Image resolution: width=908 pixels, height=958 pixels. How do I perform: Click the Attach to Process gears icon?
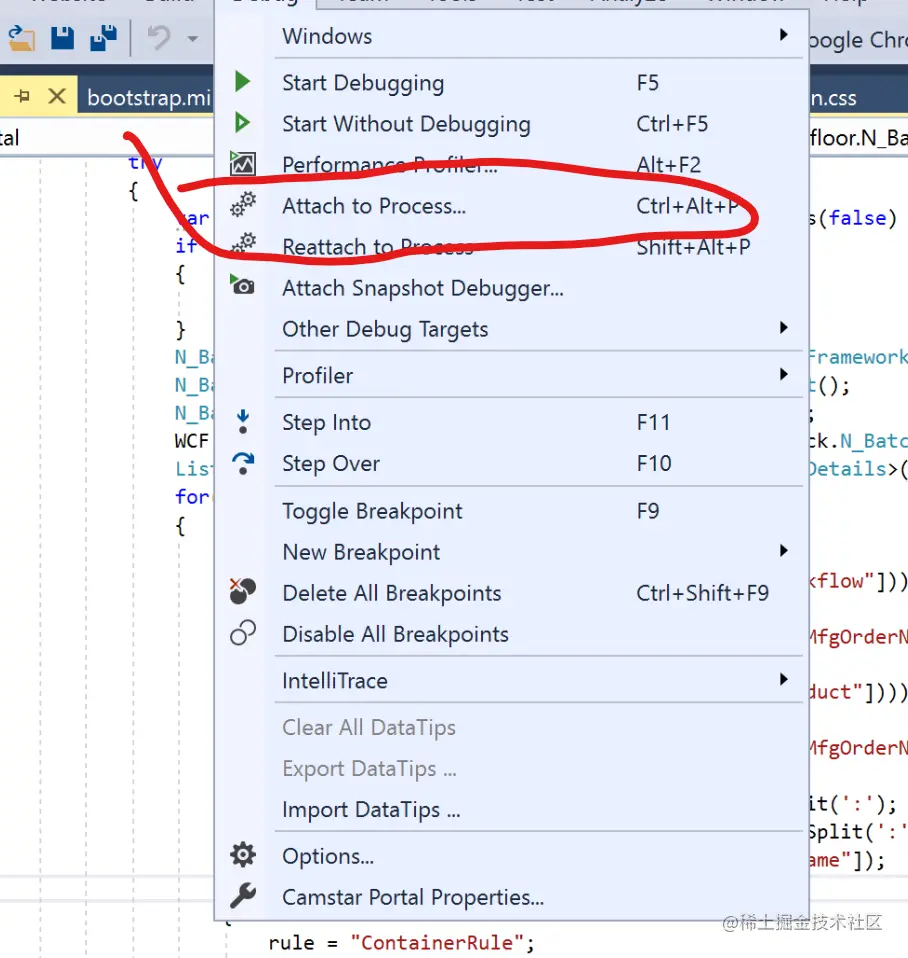243,205
